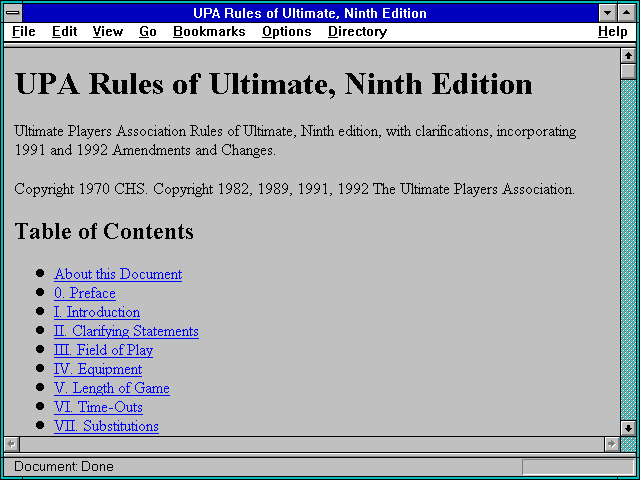640x480 pixels.
Task: Click the vertical scrollbar down arrow
Action: 628,428
